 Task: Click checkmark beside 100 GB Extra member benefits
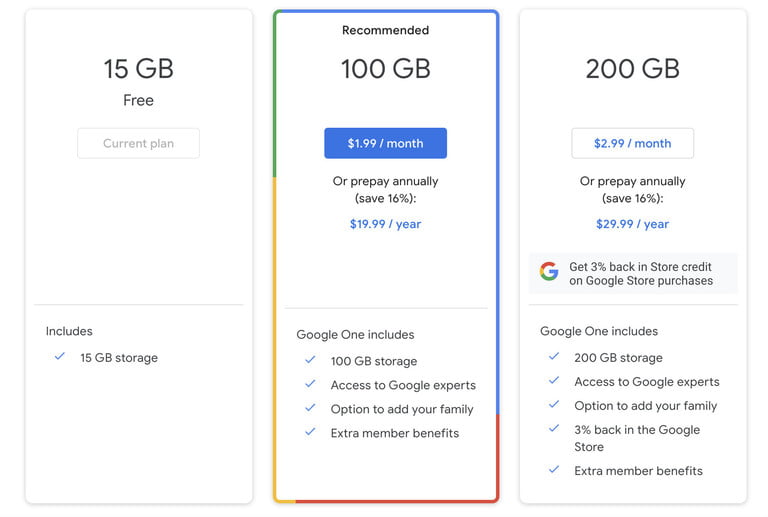point(310,432)
